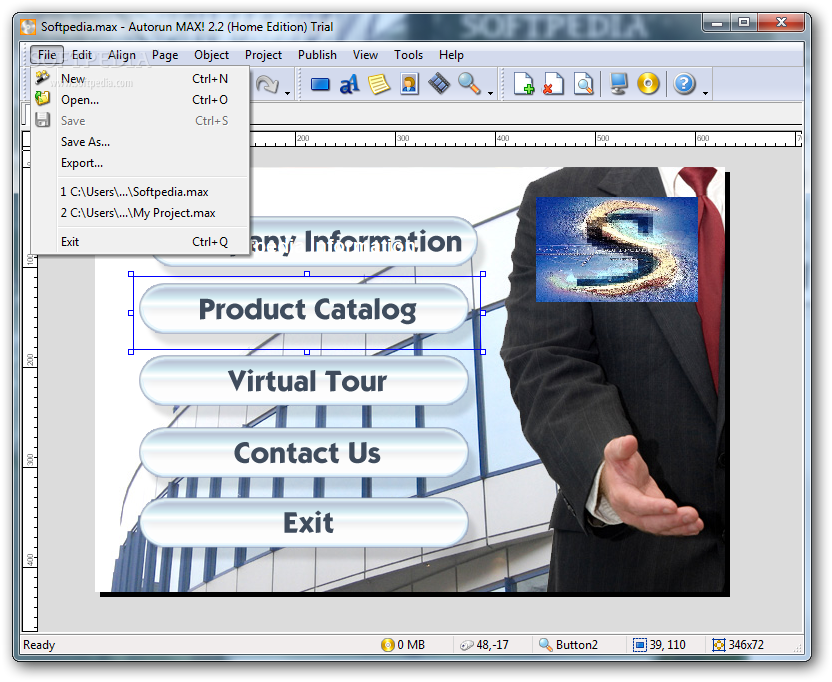Select the Contact Us button object
Viewport: 832px width, 682px height.
click(305, 453)
